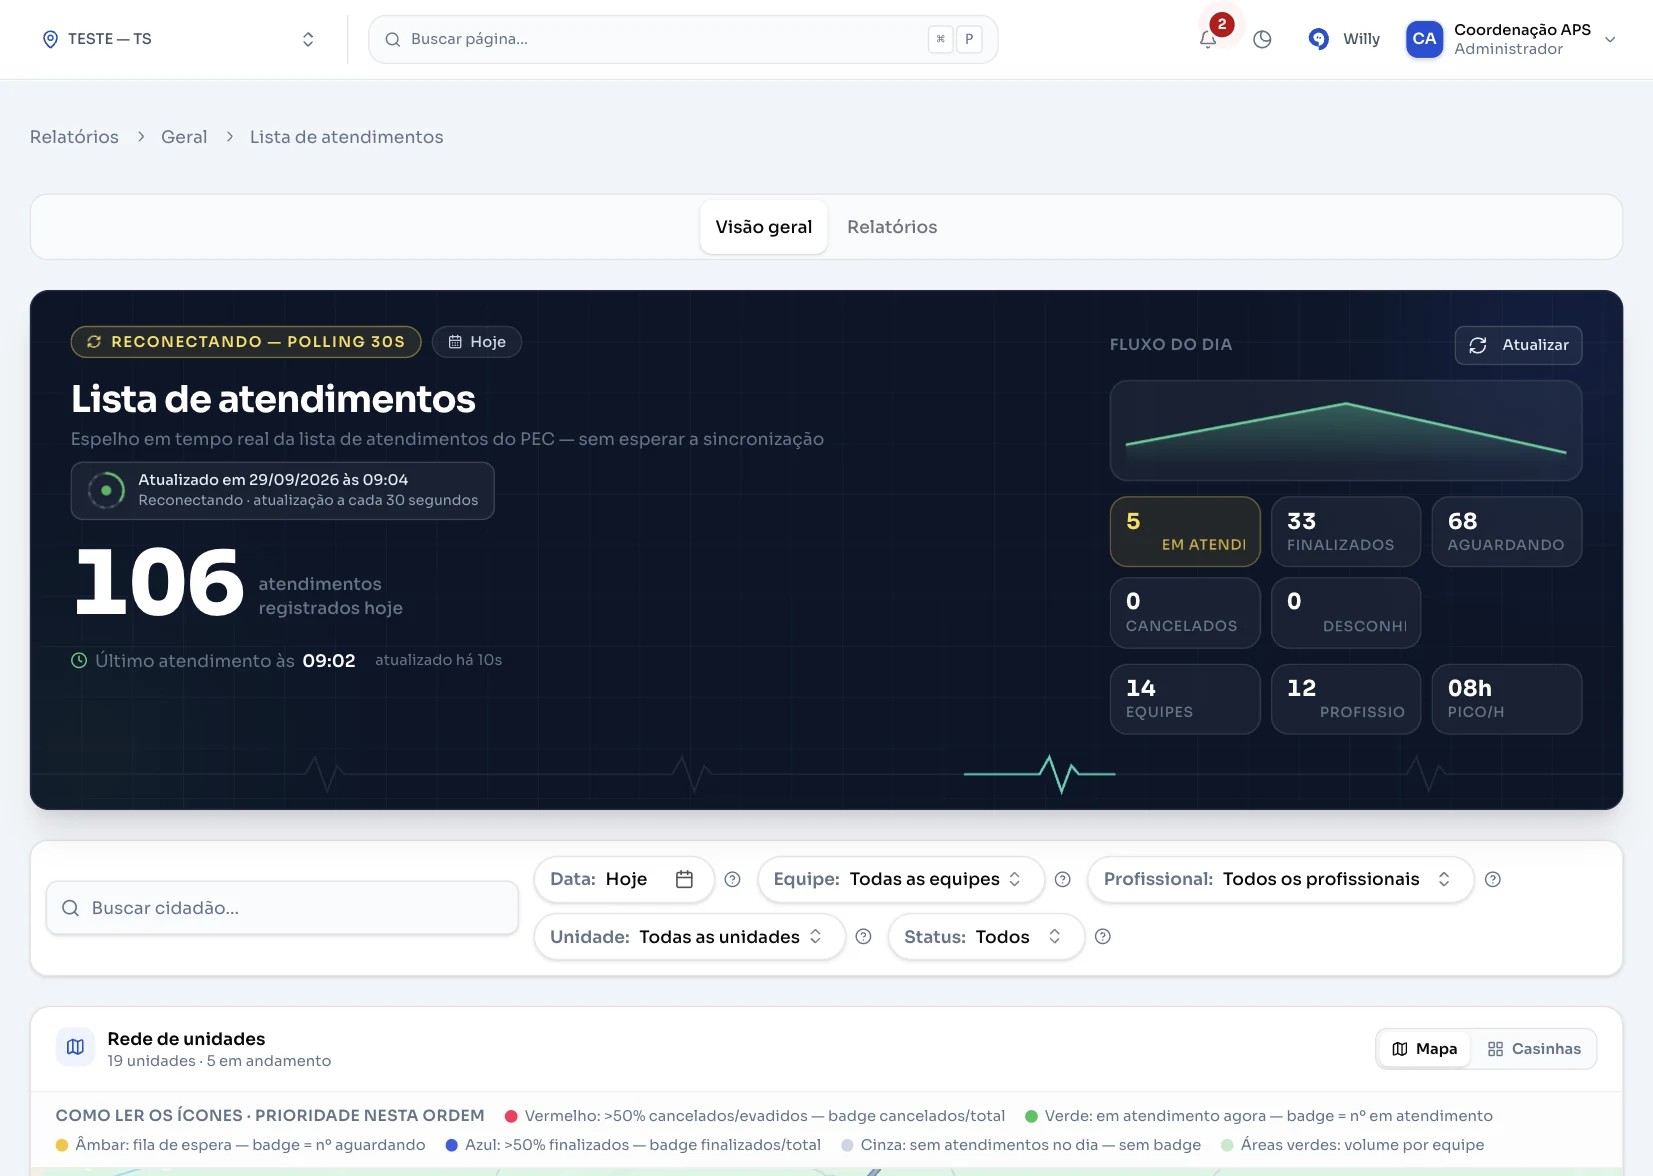The width and height of the screenshot is (1653, 1176).
Task: Open the Unidade: Todas as unidades dropdown
Action: click(x=689, y=937)
